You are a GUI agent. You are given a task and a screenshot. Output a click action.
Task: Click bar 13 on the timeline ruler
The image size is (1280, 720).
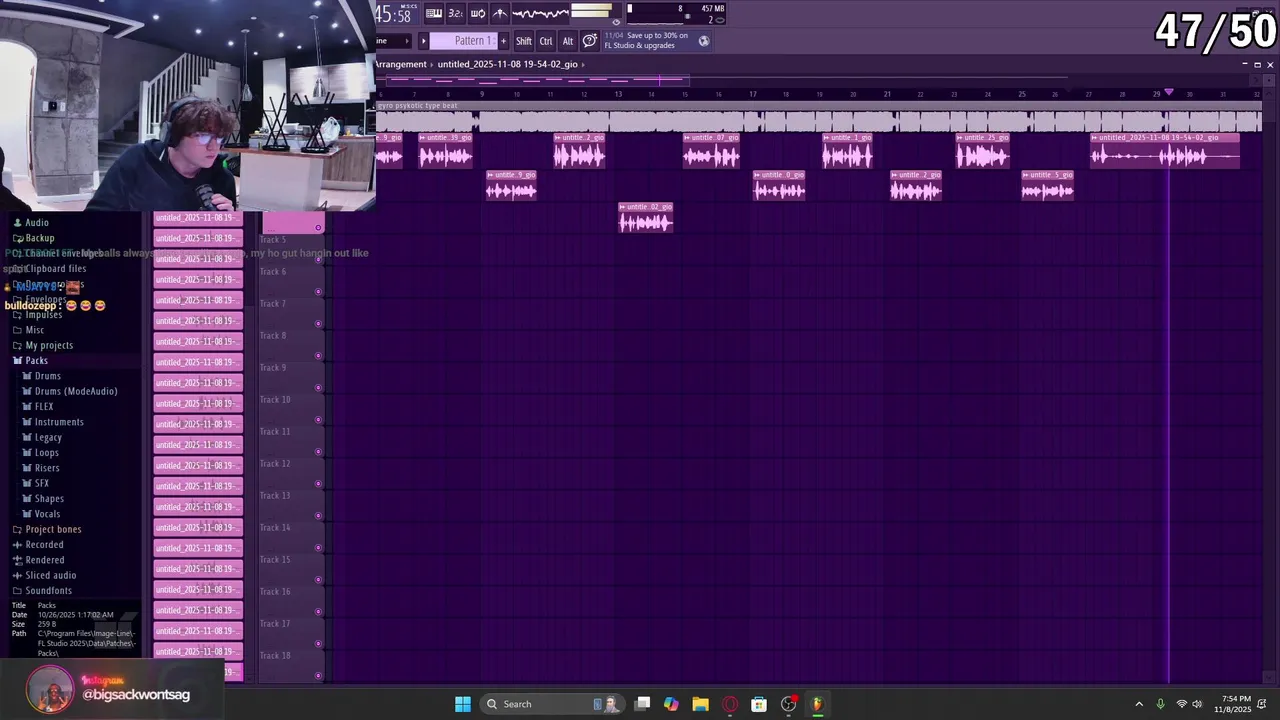[618, 94]
